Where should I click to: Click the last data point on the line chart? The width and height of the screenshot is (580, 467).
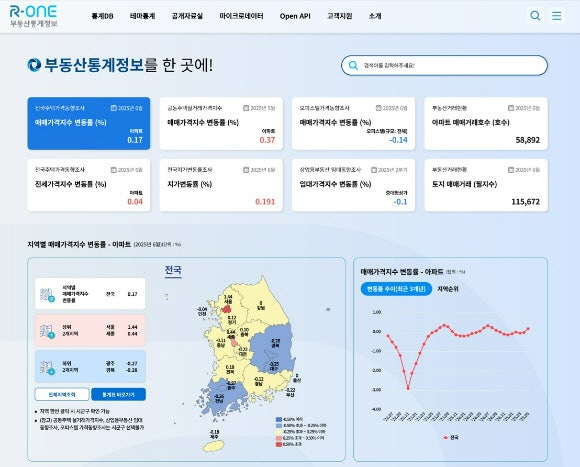[528, 328]
